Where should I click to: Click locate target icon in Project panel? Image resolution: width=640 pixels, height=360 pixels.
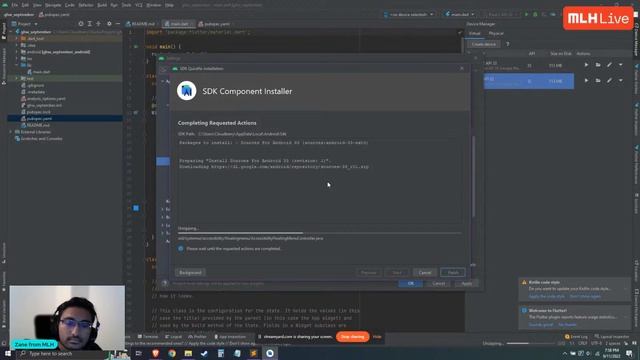(x=81, y=24)
